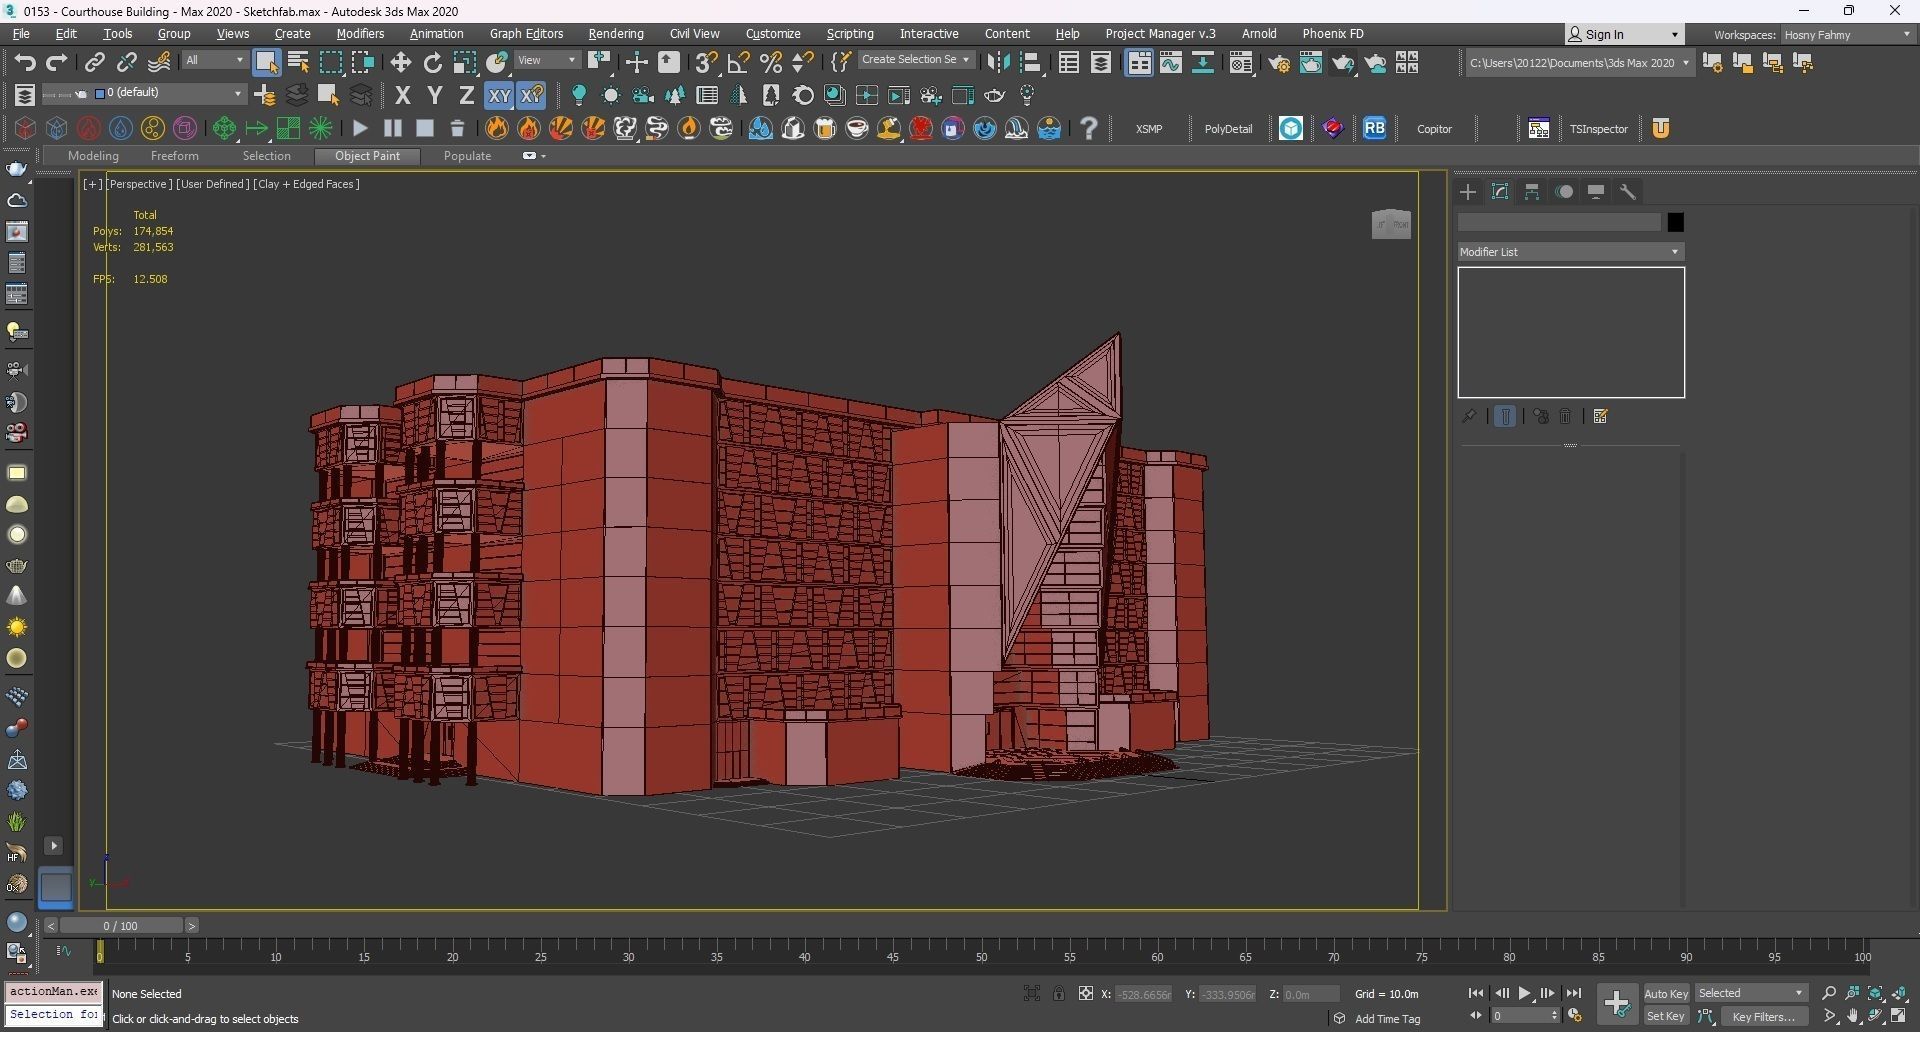This screenshot has height=1040, width=1920.
Task: Click the XSMP button
Action: click(1149, 129)
